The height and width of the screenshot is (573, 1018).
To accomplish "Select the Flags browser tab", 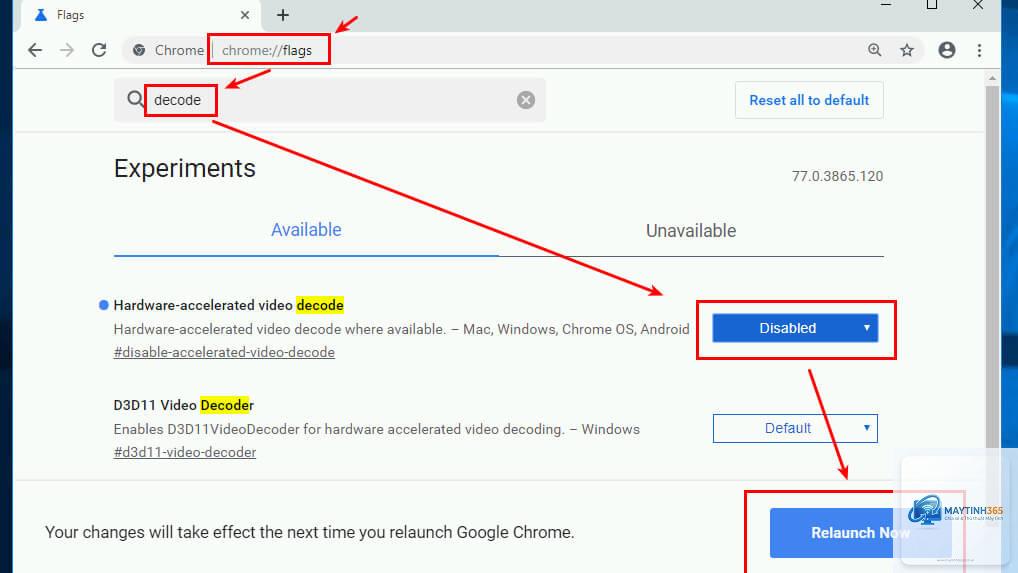I will pos(140,15).
